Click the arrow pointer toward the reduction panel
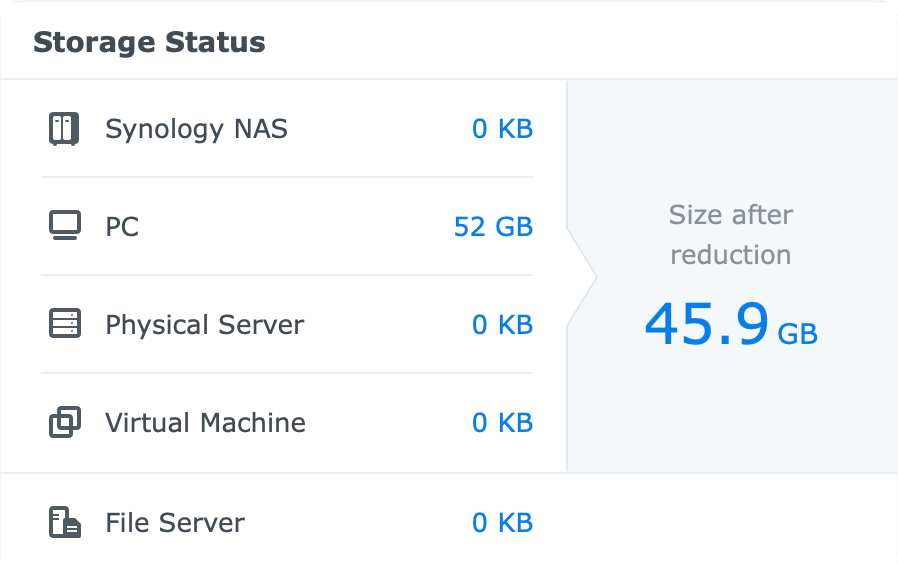898x575 pixels. (582, 277)
